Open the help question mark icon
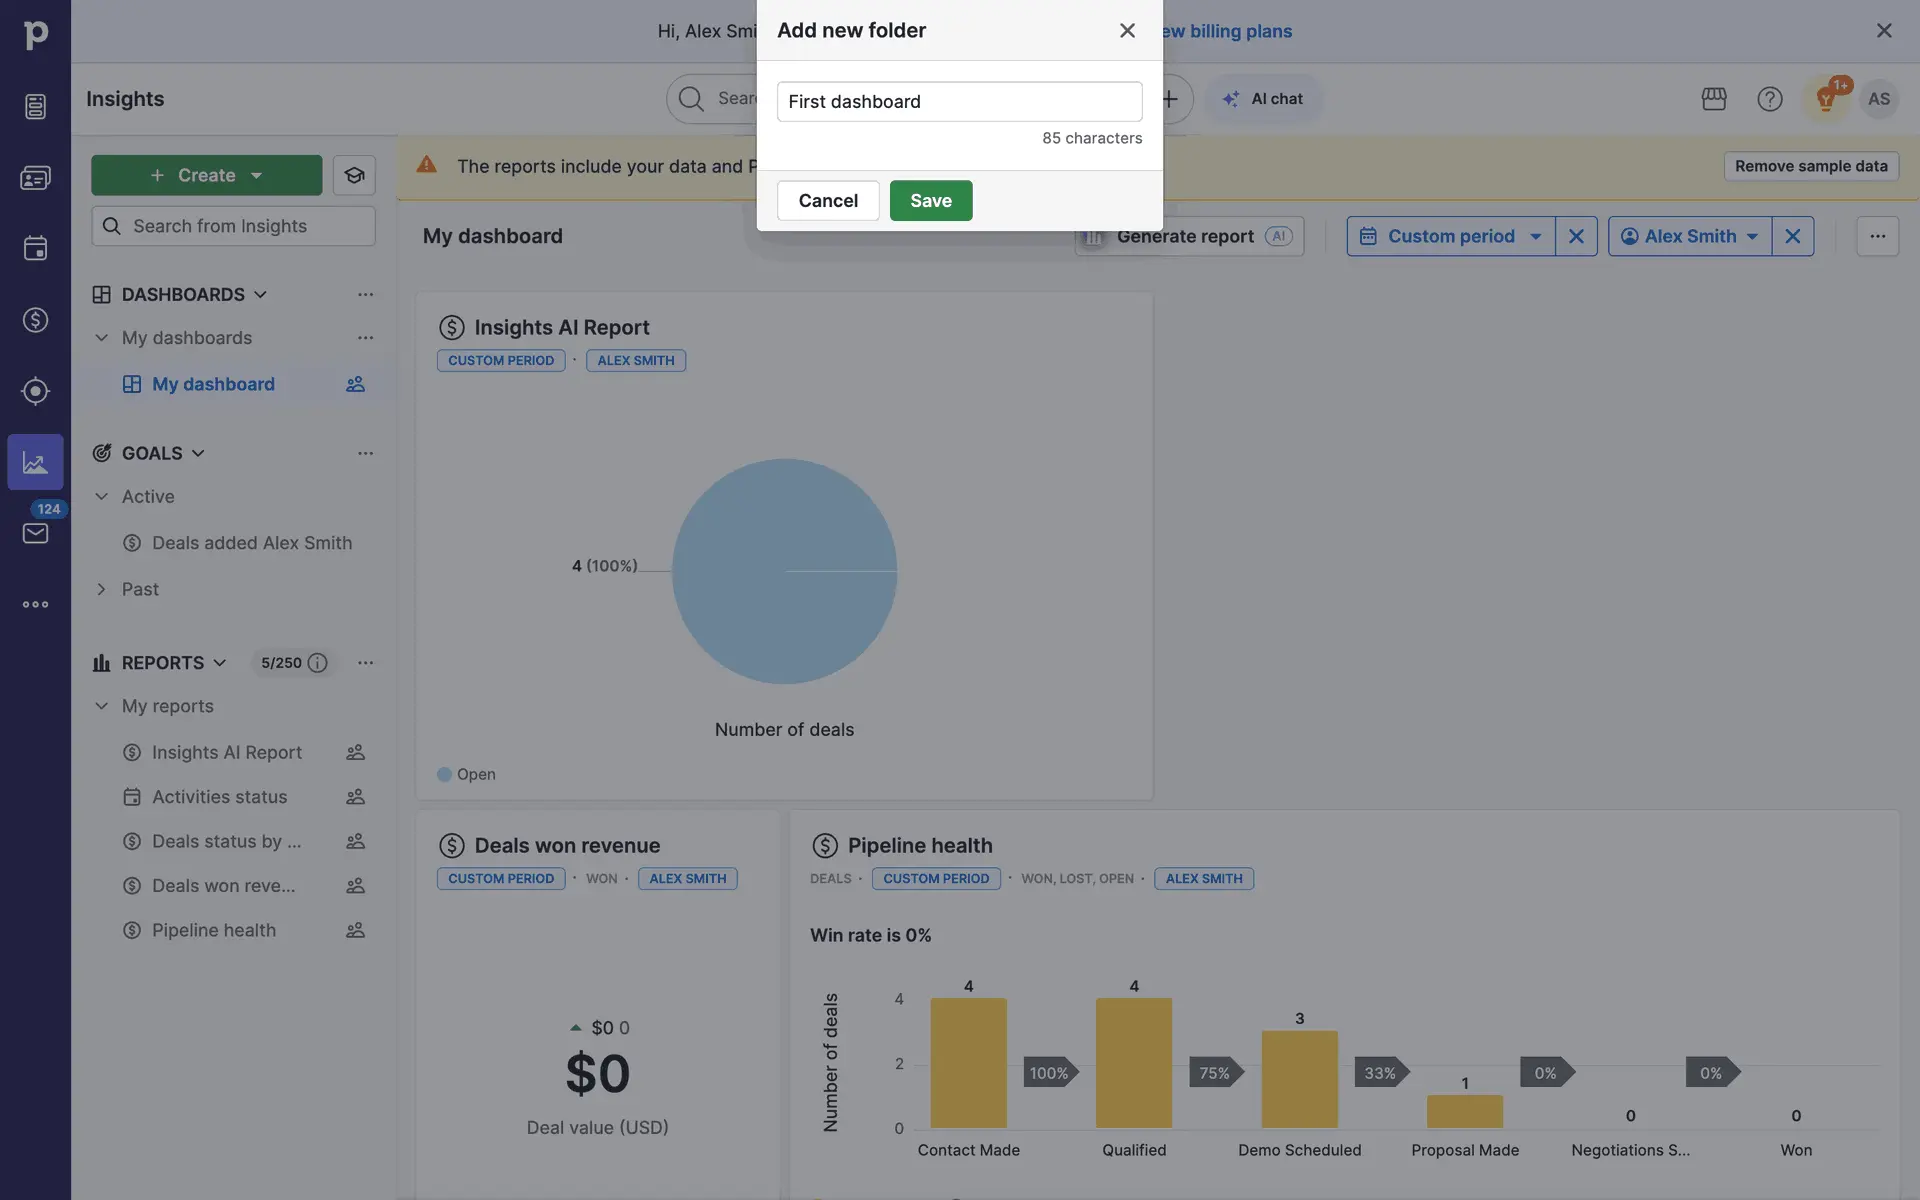This screenshot has height=1200, width=1920. [1769, 99]
